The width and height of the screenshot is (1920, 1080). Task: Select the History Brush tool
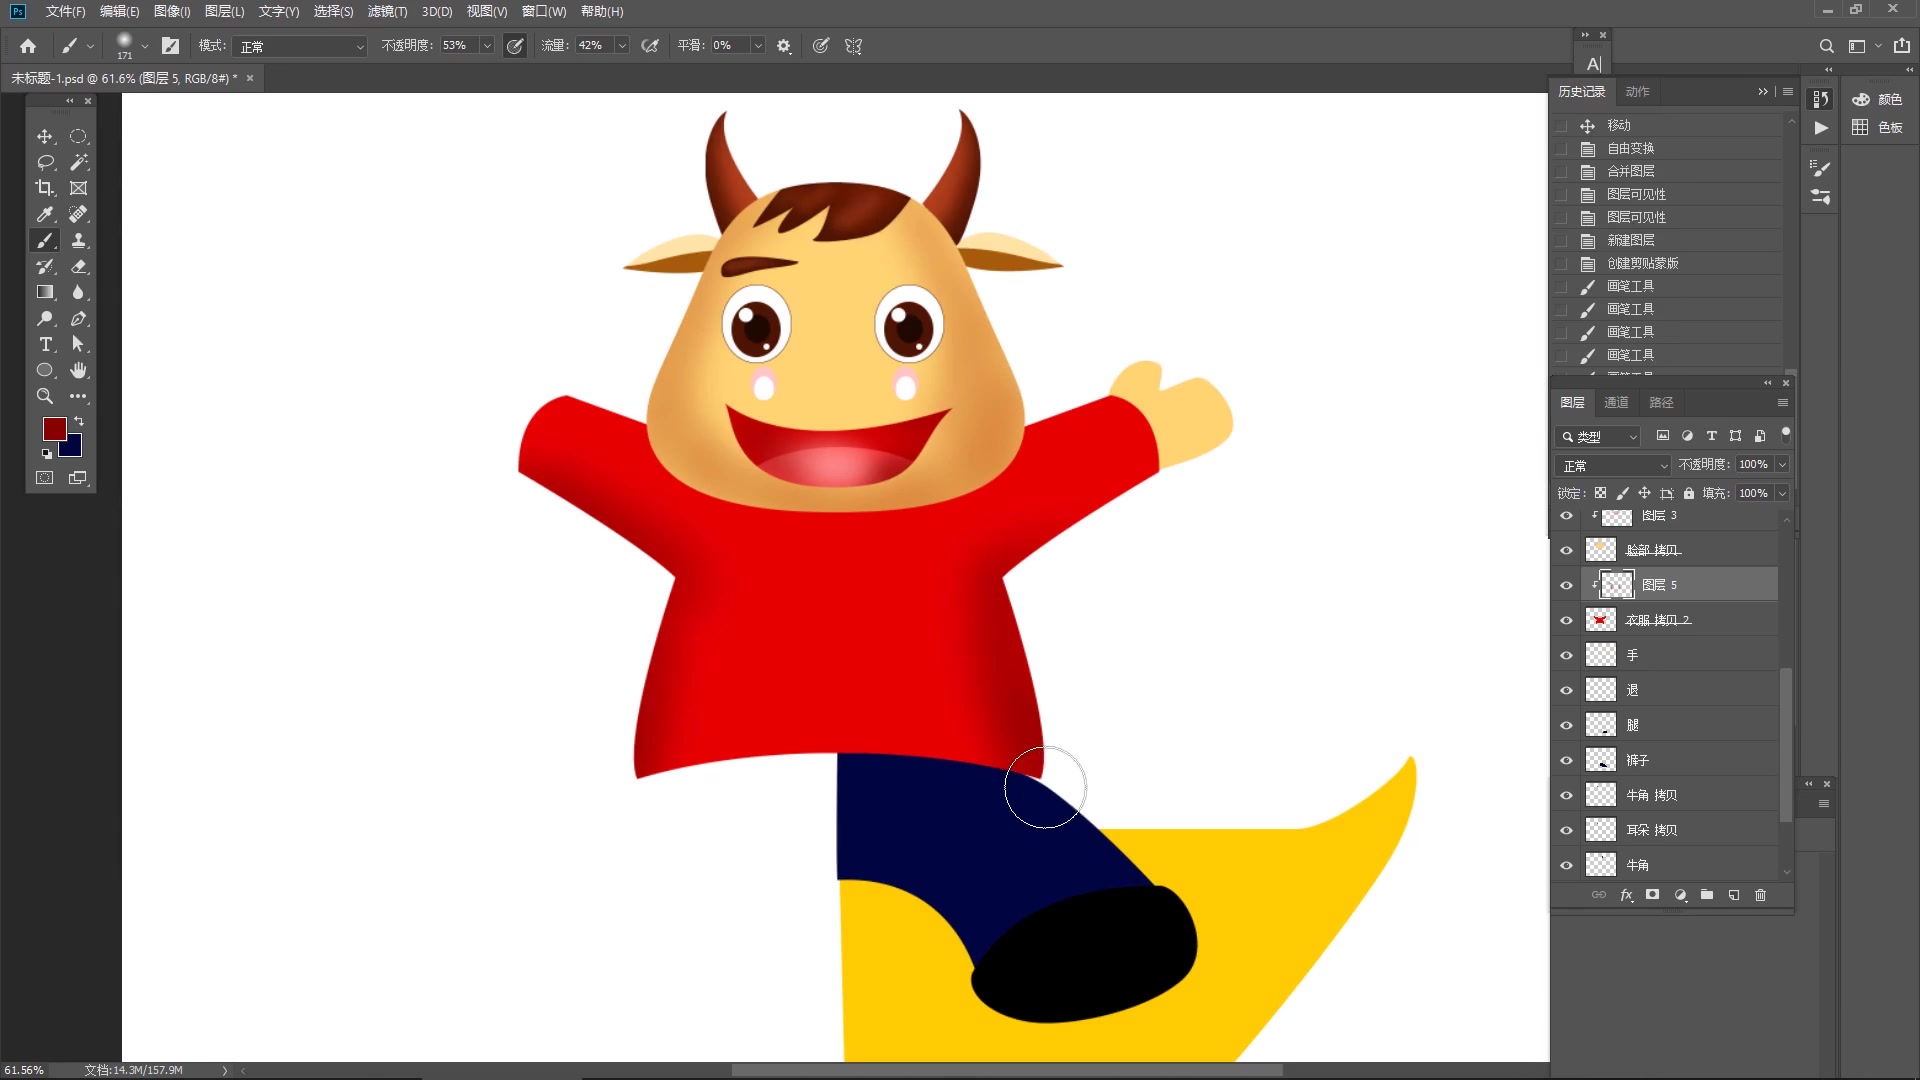(x=45, y=266)
